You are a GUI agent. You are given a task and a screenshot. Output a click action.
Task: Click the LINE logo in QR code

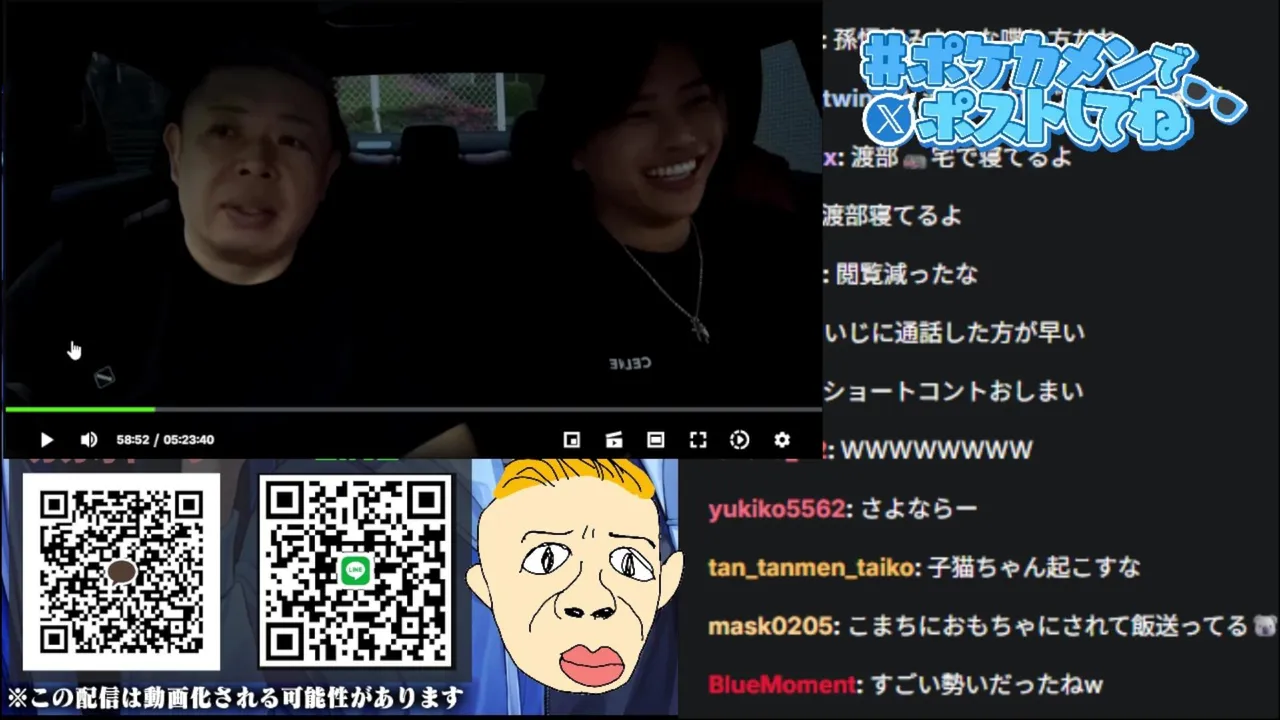point(355,571)
